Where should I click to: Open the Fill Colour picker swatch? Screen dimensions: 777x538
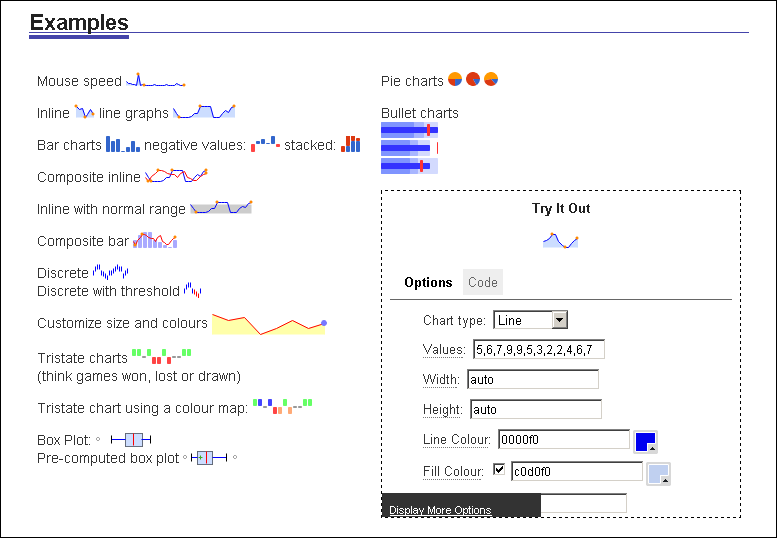point(658,474)
